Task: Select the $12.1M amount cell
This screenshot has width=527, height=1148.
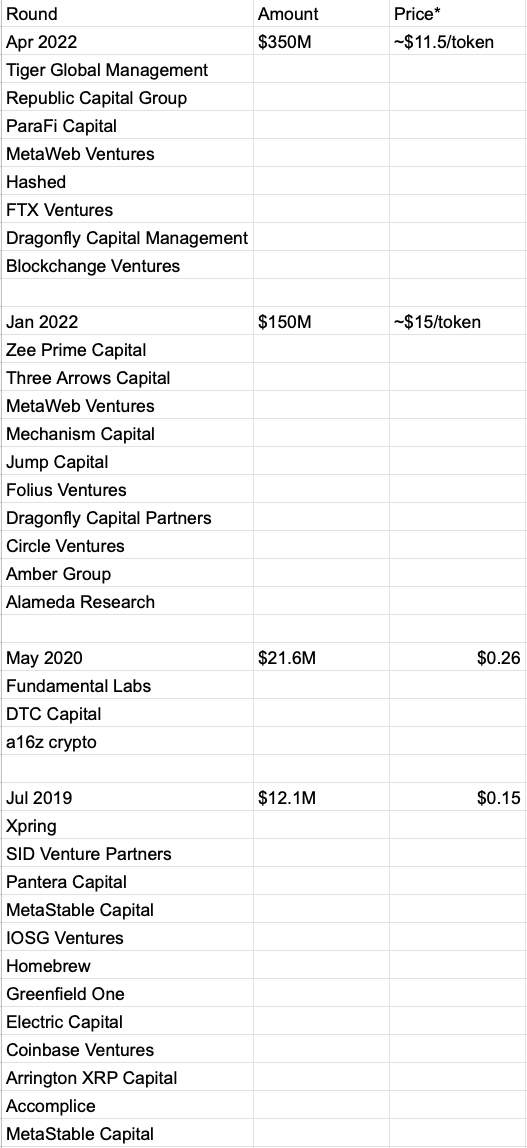Action: pyautogui.click(x=321, y=797)
